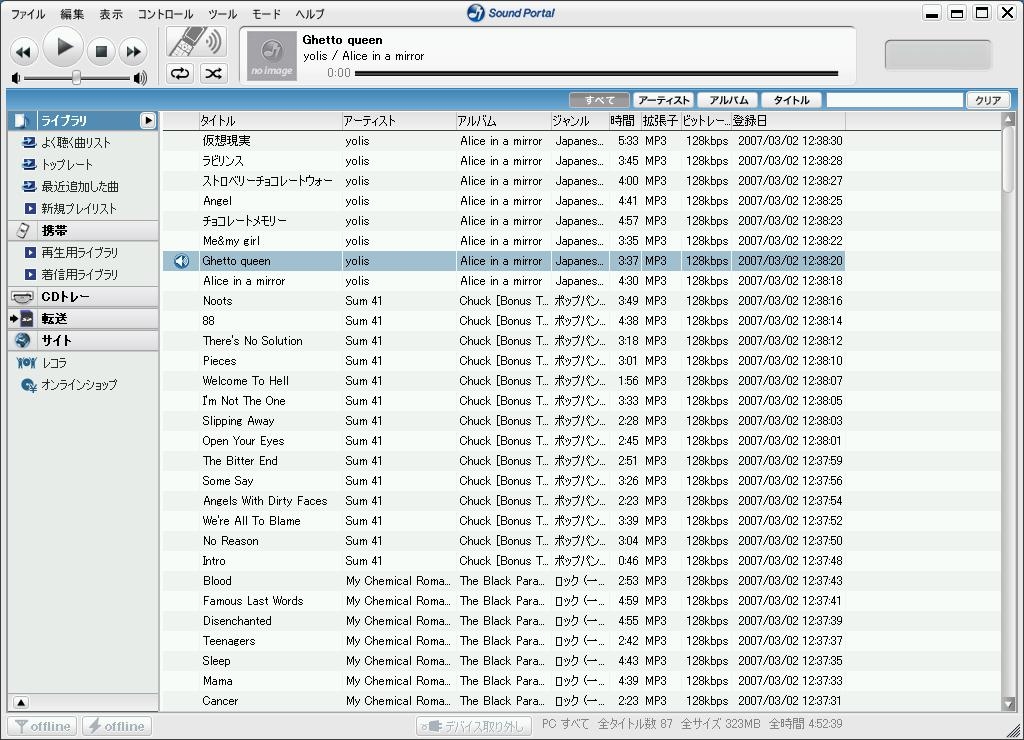This screenshot has width=1024, height=740.
Task: Click the サイト globe icon
Action: [23, 340]
